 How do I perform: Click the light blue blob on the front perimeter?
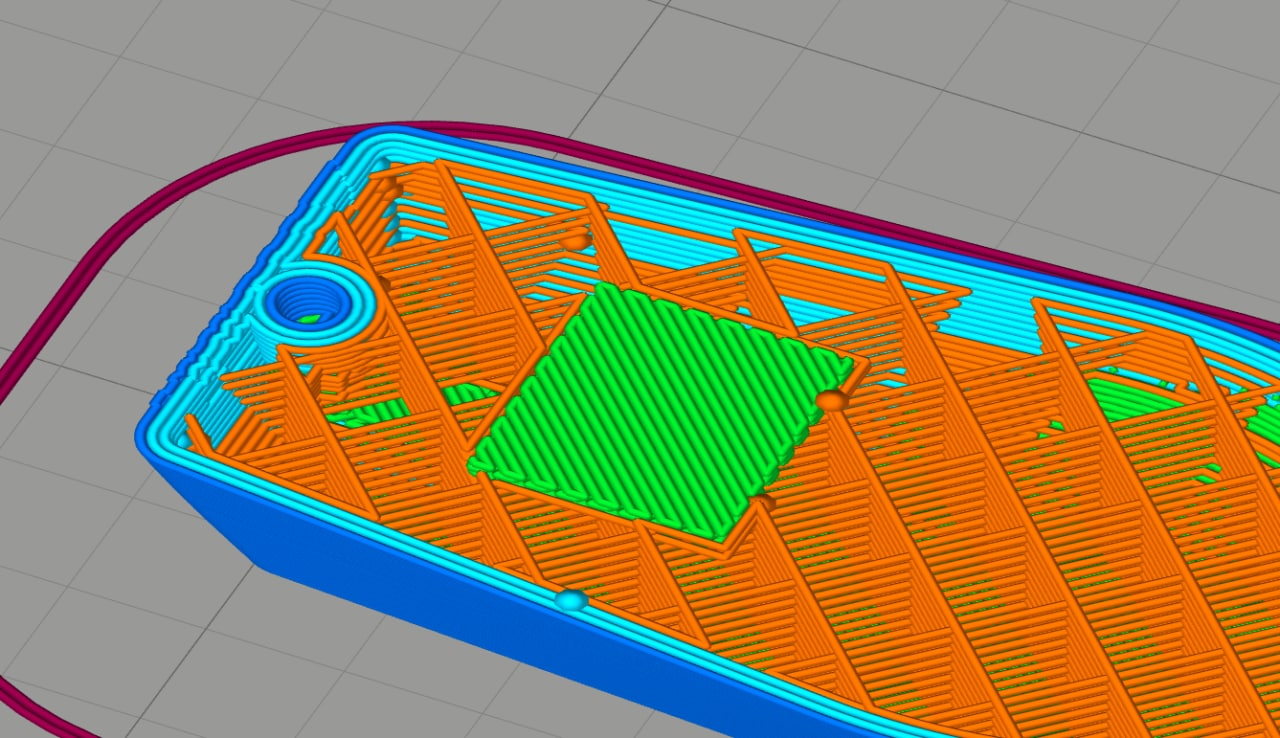tap(571, 600)
